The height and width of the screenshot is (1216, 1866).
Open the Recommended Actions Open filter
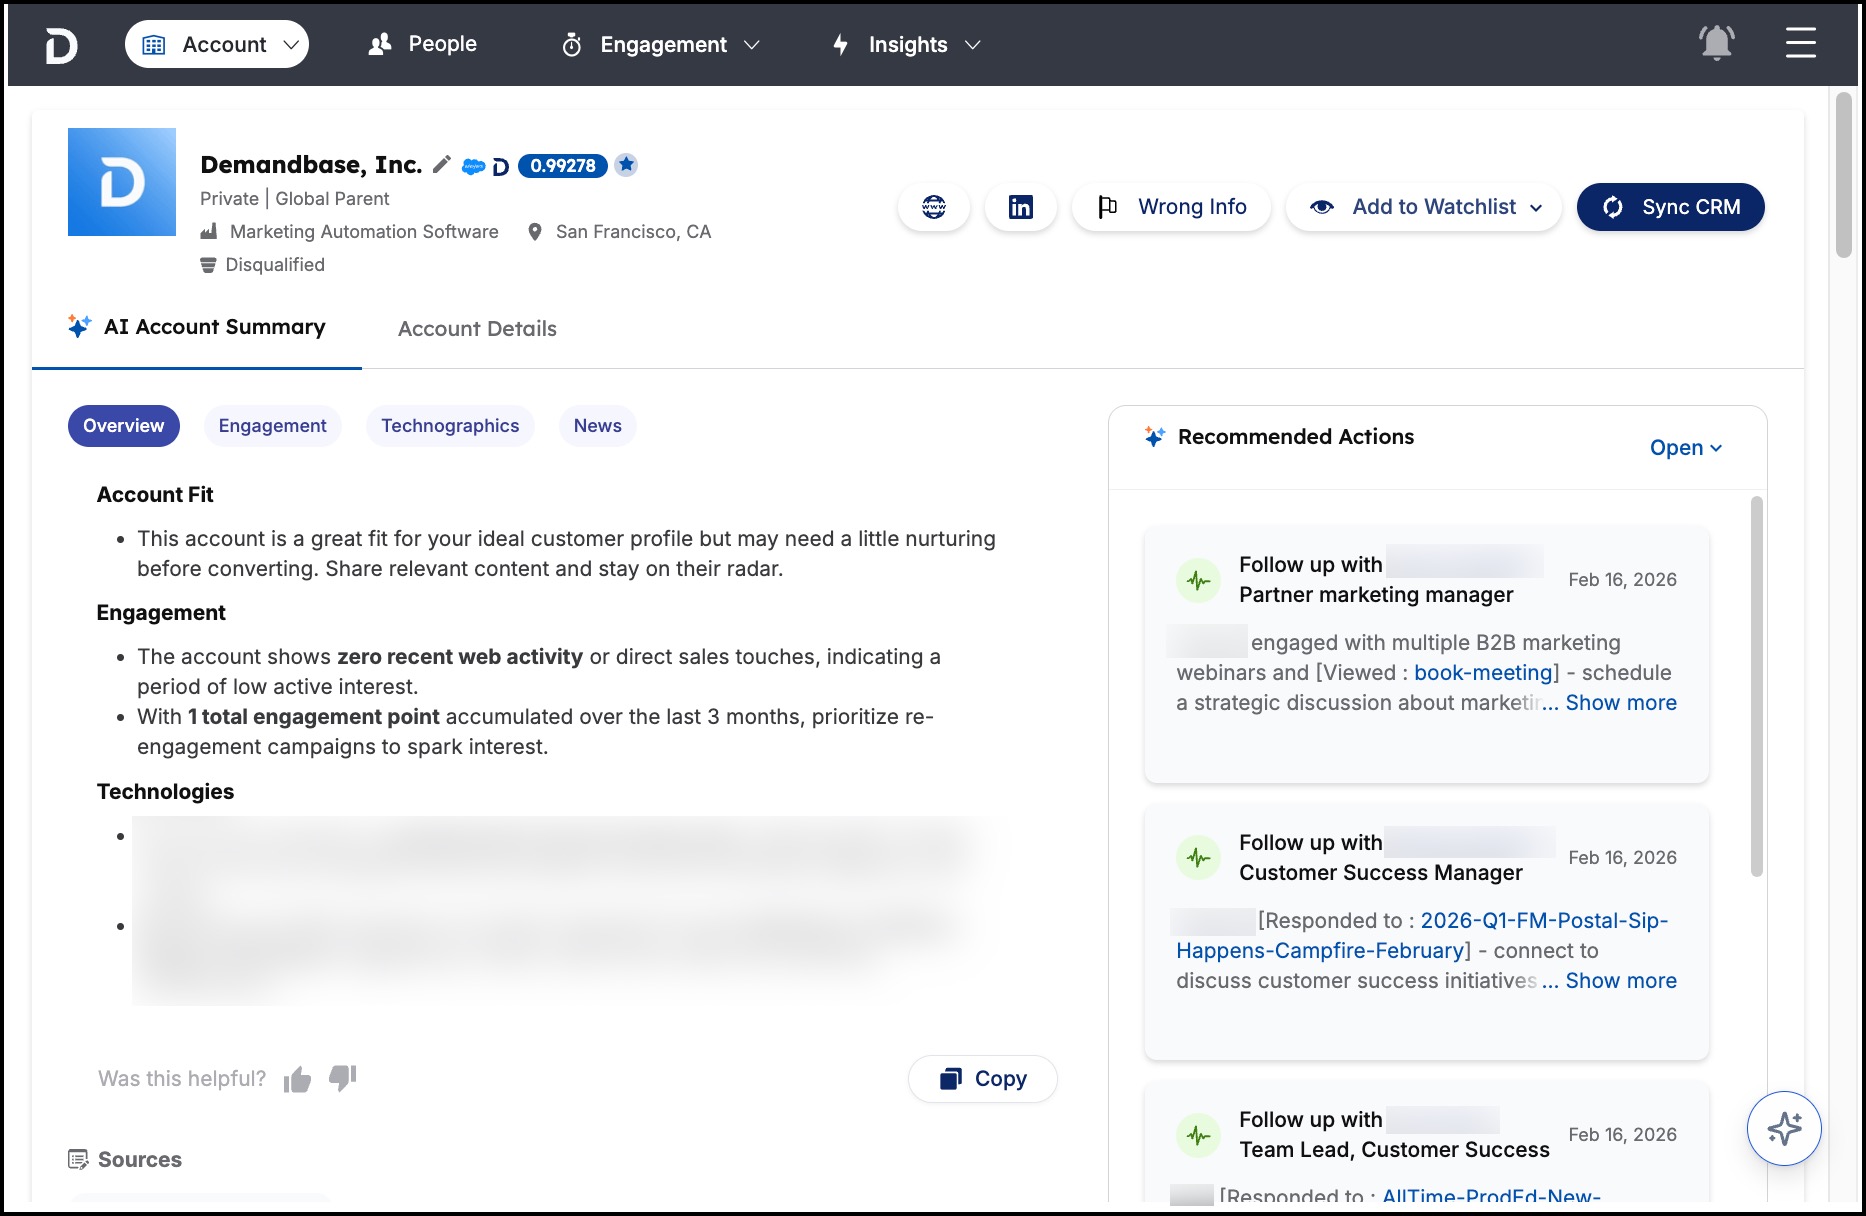[1686, 448]
